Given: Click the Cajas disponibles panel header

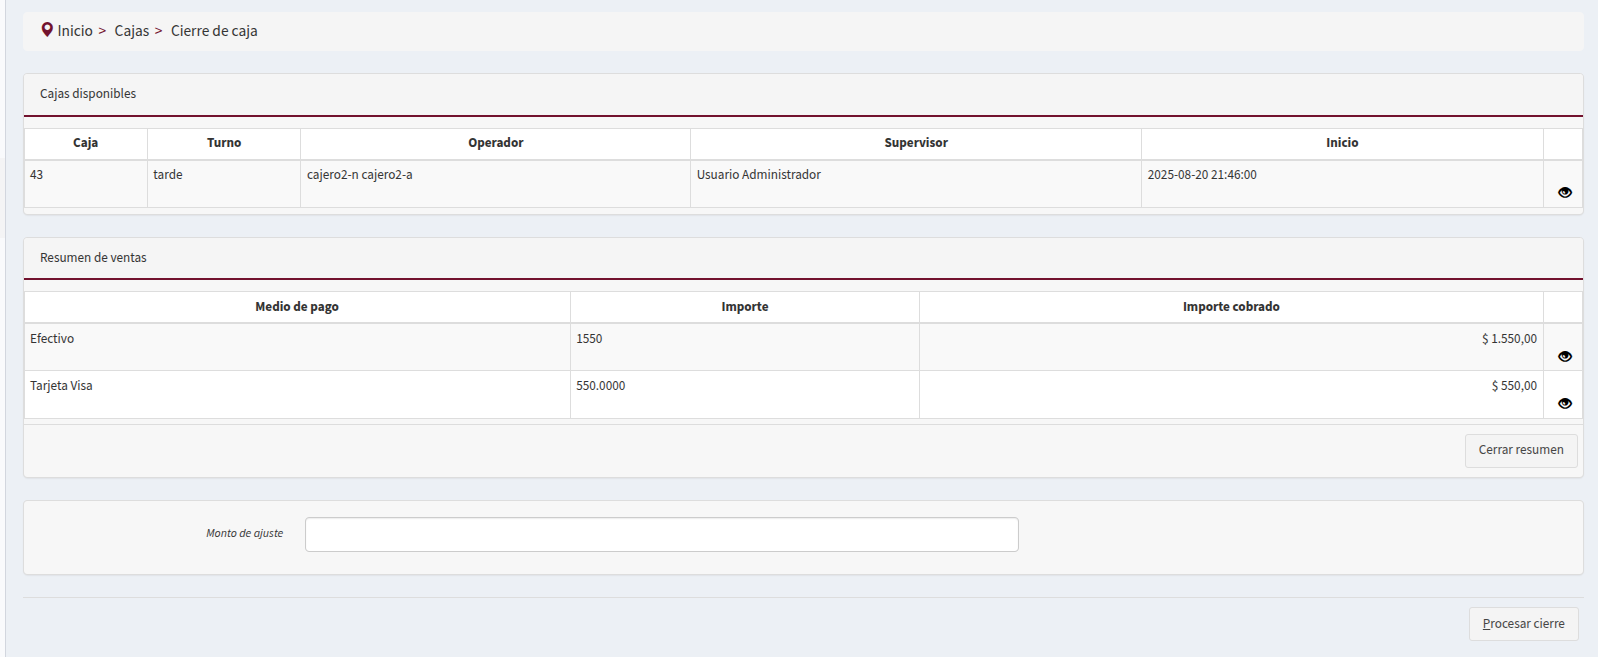Looking at the screenshot, I should [88, 94].
